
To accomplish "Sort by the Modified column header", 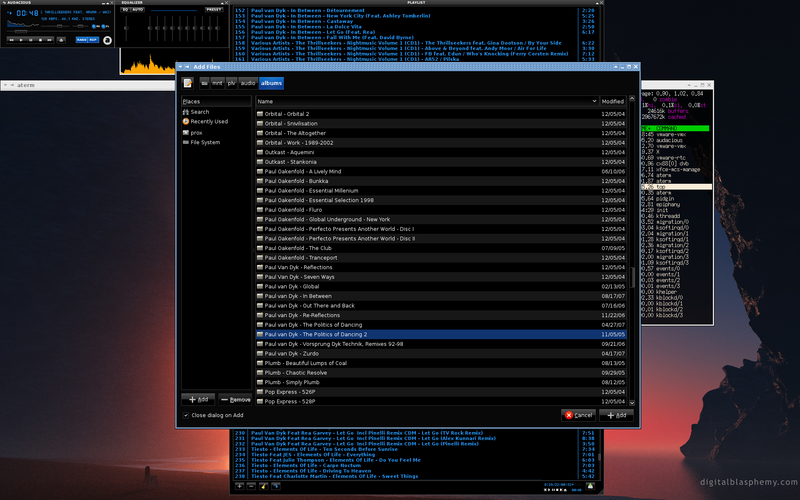I will 613,102.
